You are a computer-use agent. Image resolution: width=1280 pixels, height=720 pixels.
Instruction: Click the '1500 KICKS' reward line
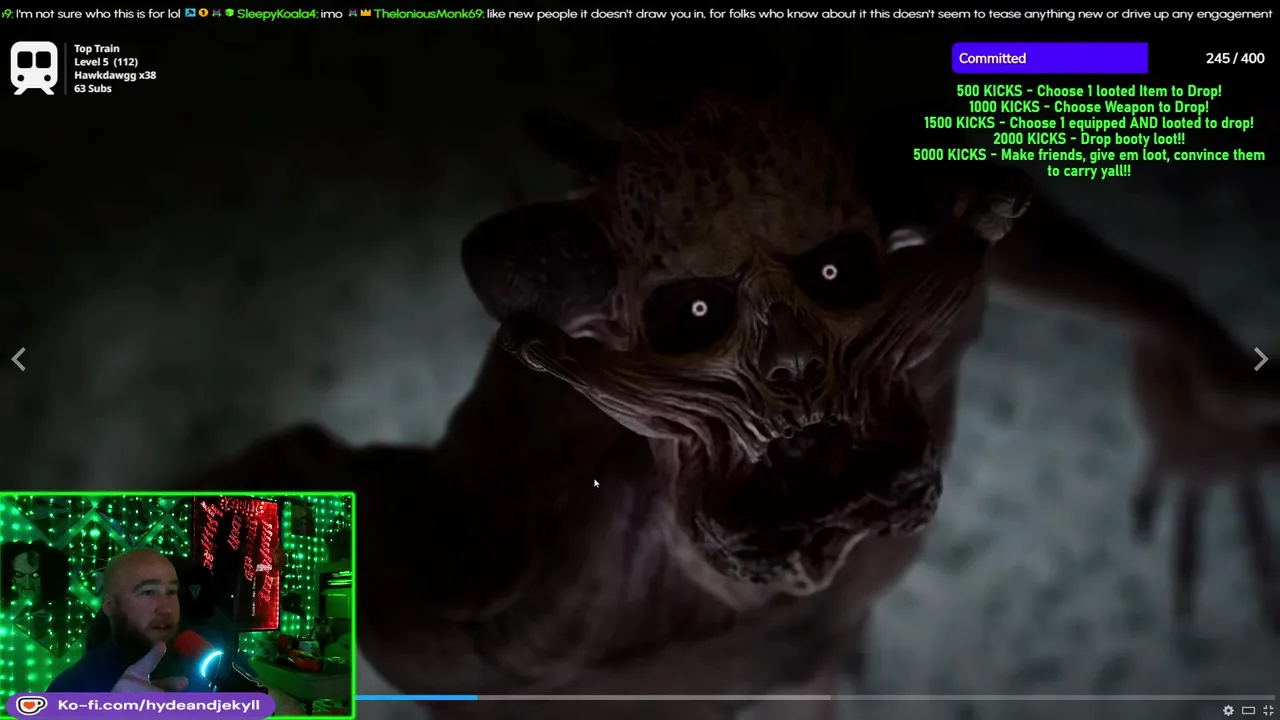1088,123
